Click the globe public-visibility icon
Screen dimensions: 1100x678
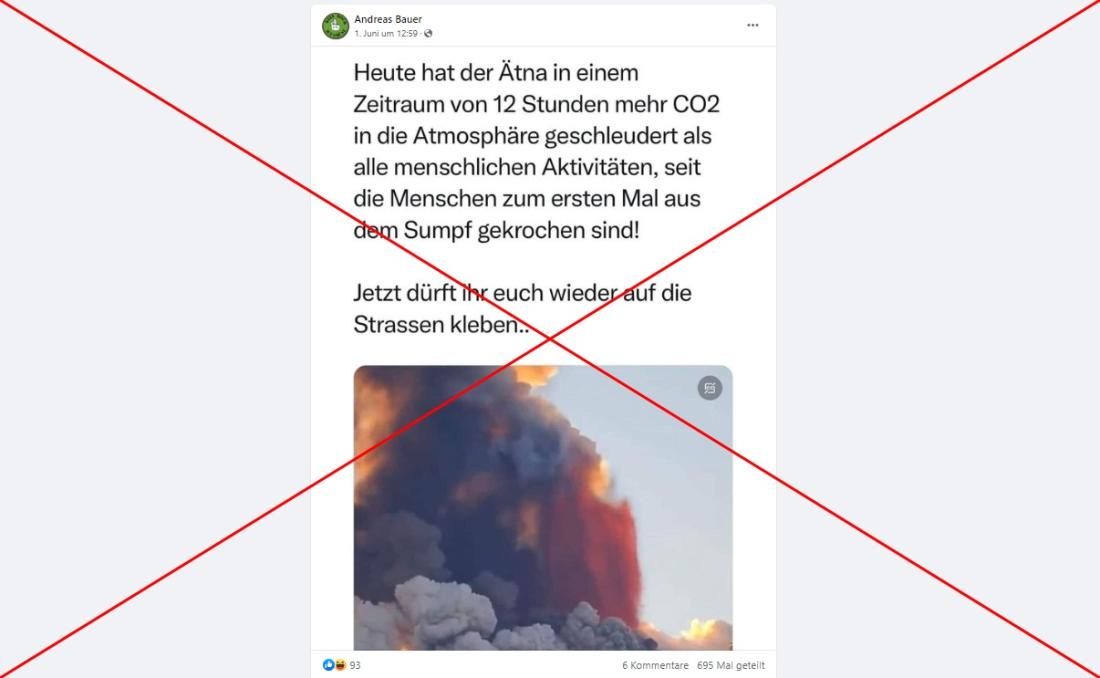click(428, 34)
